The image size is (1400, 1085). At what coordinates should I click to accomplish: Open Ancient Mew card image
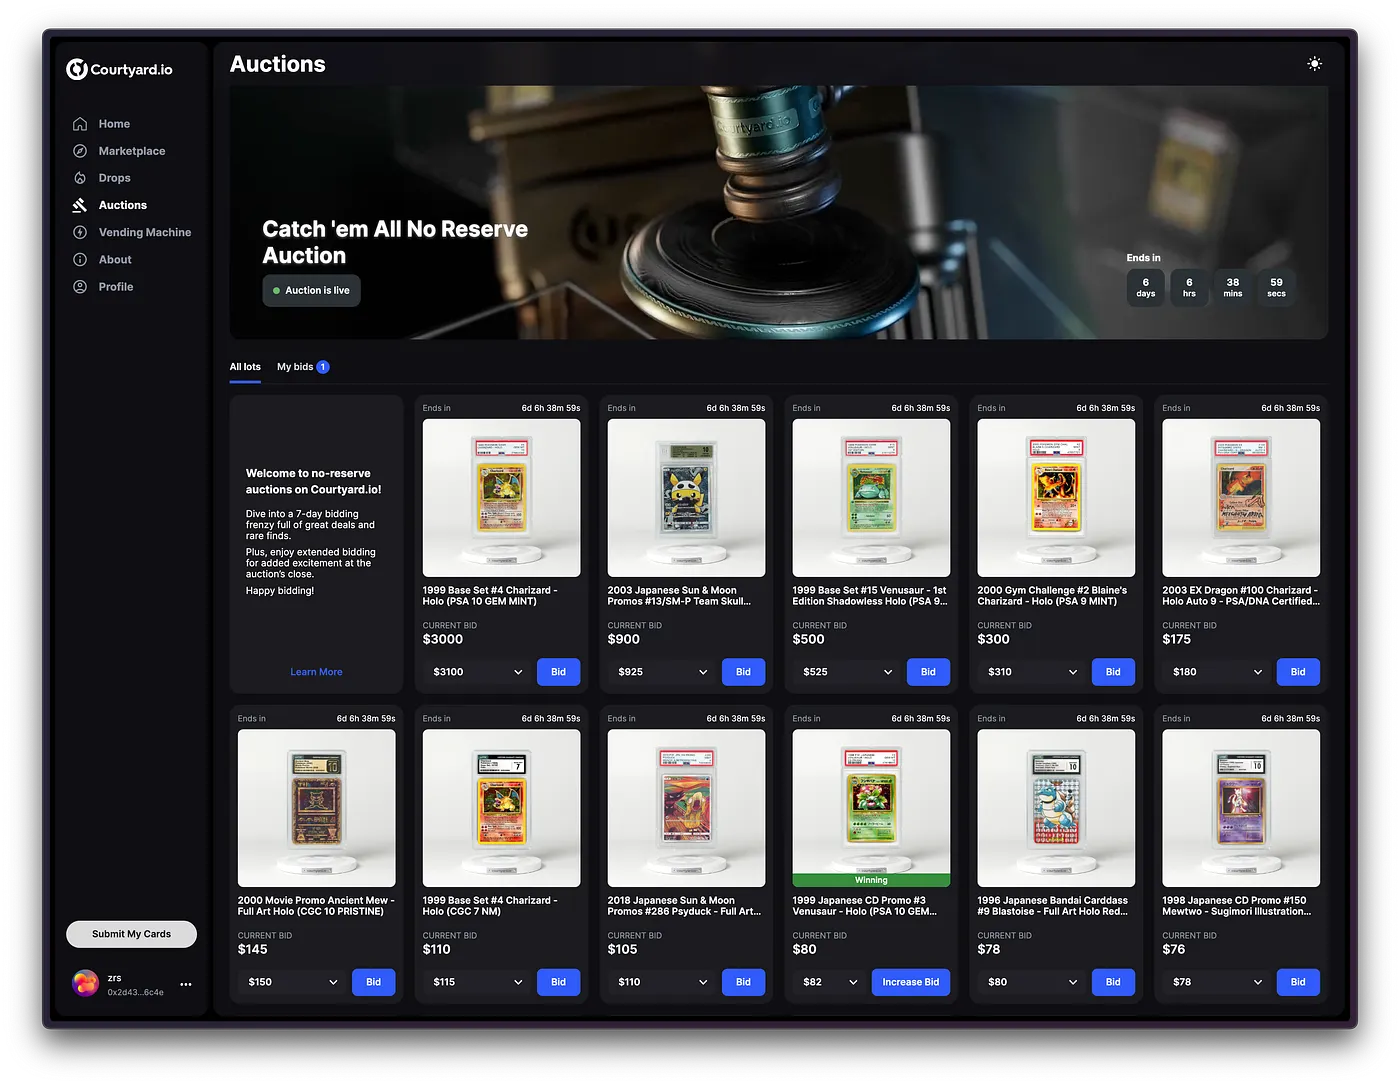(x=316, y=807)
